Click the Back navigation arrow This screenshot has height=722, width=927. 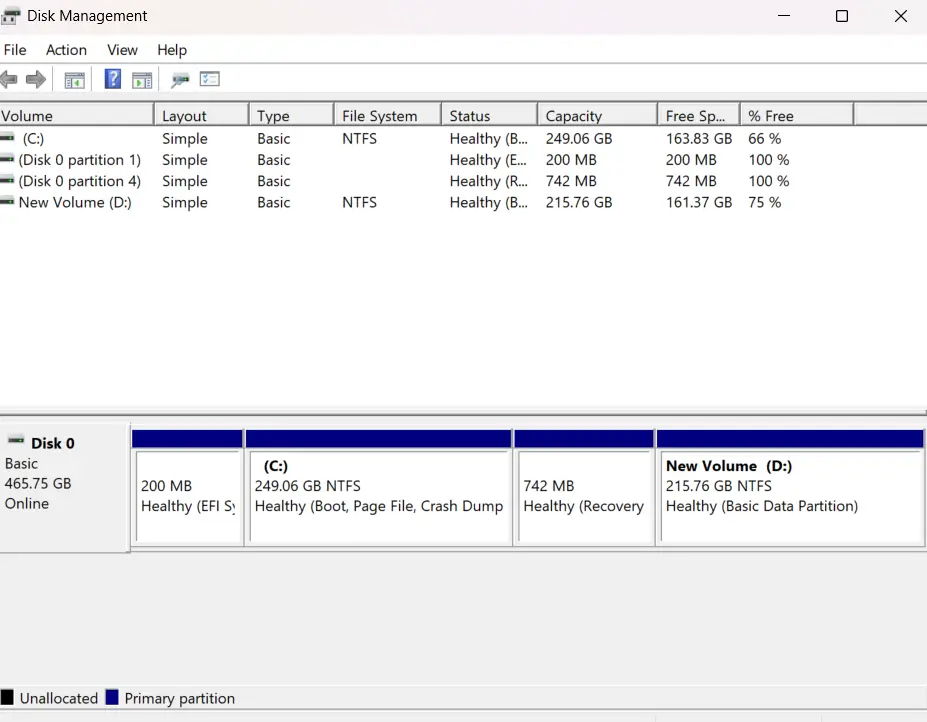coord(10,79)
